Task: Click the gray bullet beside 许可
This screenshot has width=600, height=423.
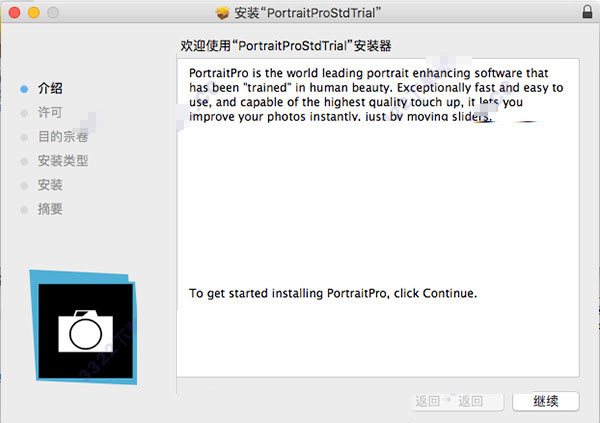Action: tap(24, 113)
